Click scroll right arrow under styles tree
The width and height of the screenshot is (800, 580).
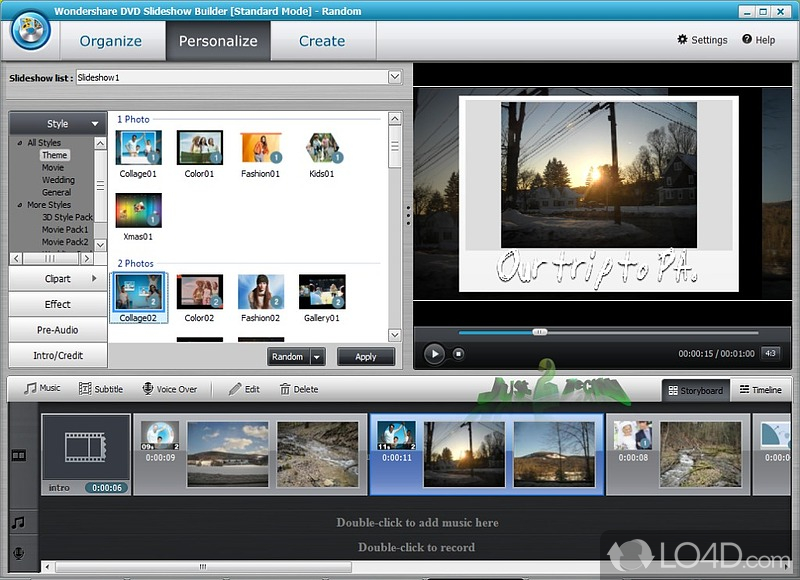(x=87, y=259)
